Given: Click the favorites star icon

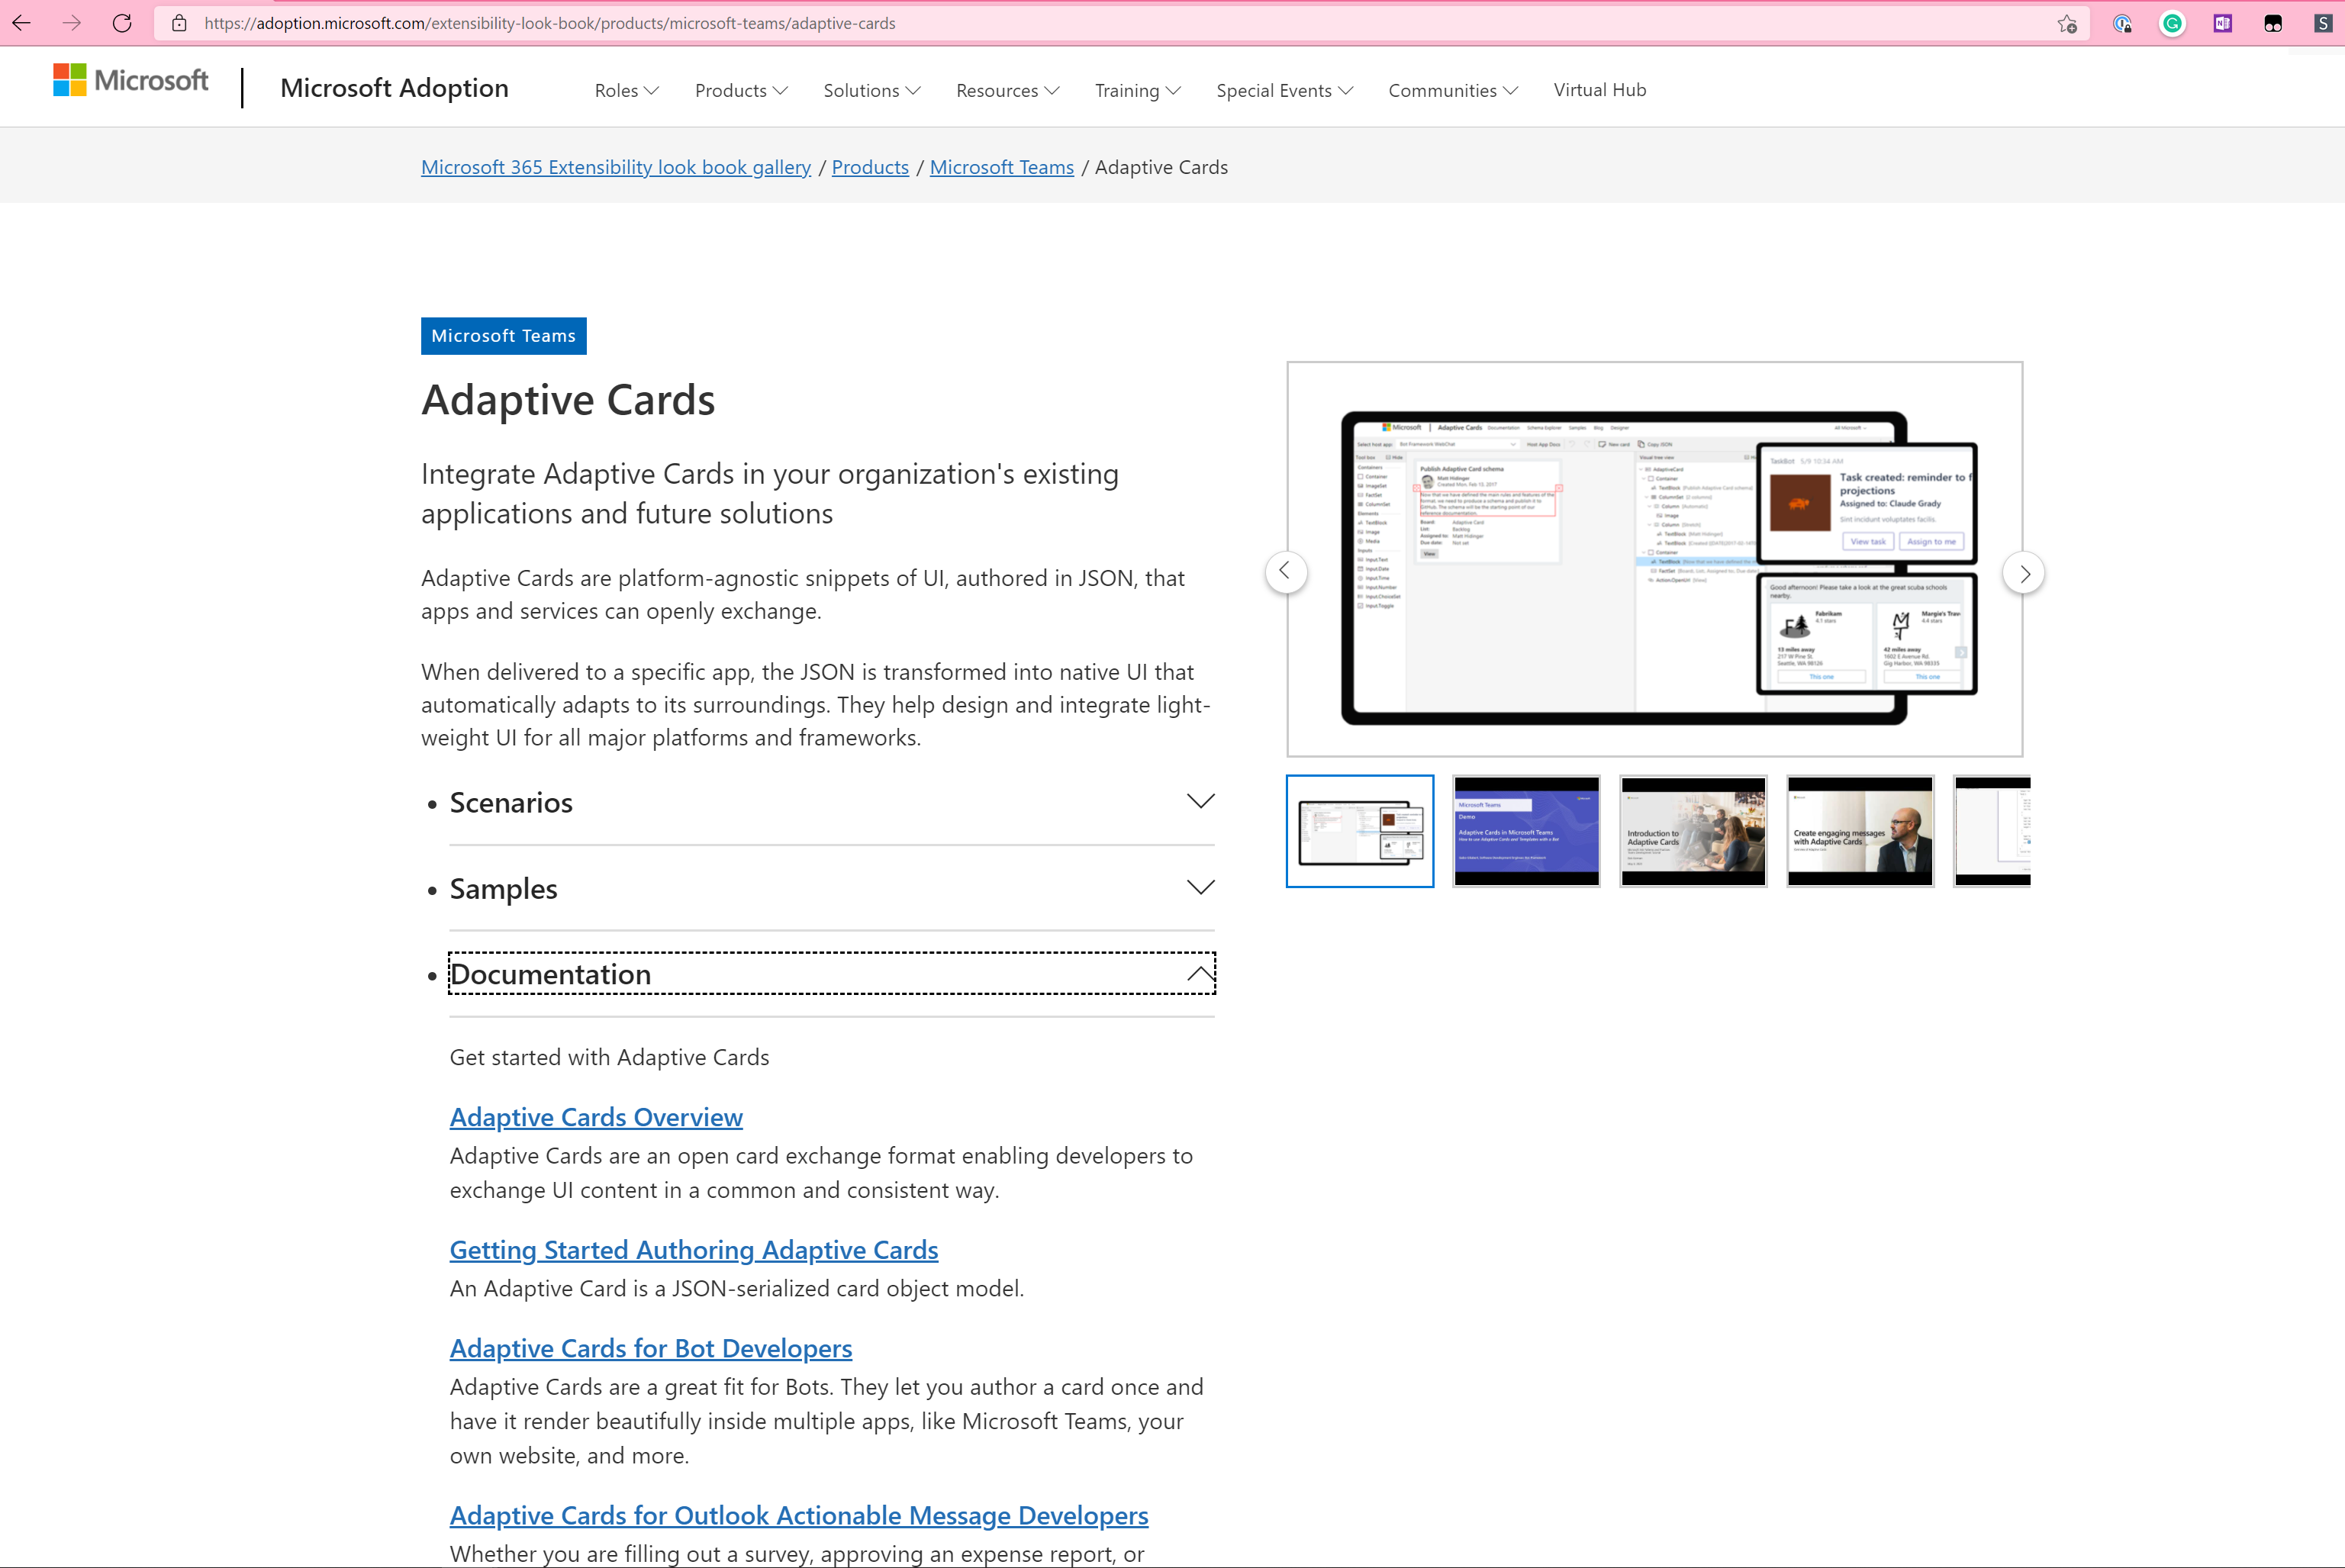Looking at the screenshot, I should [x=2067, y=23].
